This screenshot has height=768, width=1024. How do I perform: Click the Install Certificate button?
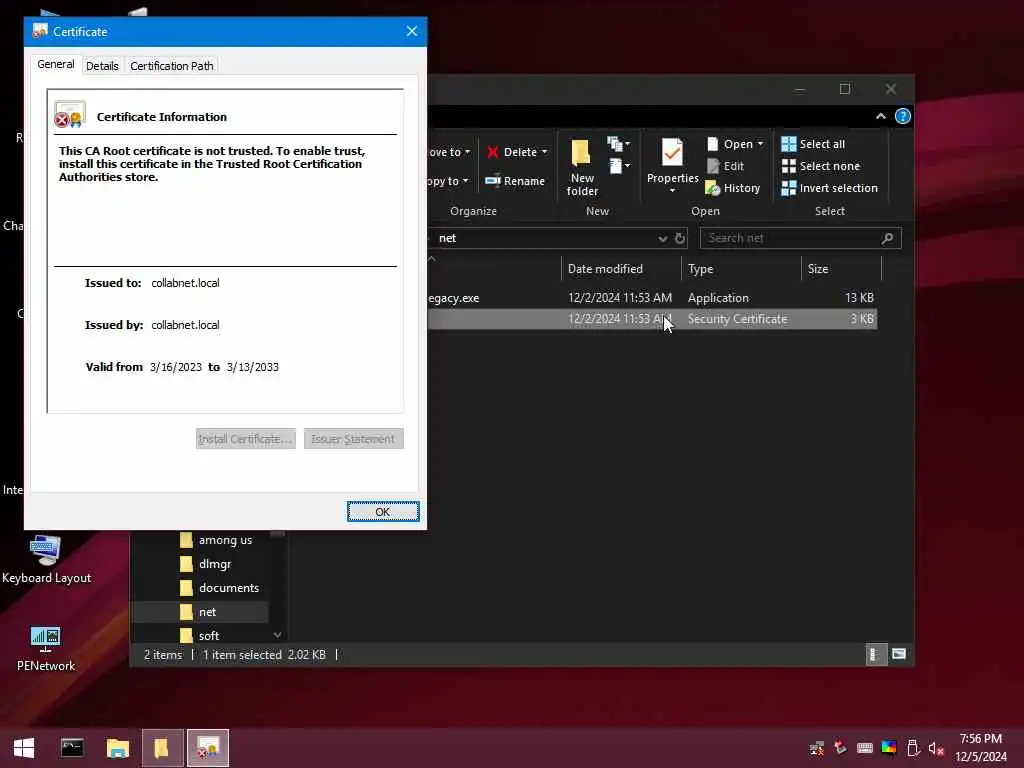click(x=246, y=439)
